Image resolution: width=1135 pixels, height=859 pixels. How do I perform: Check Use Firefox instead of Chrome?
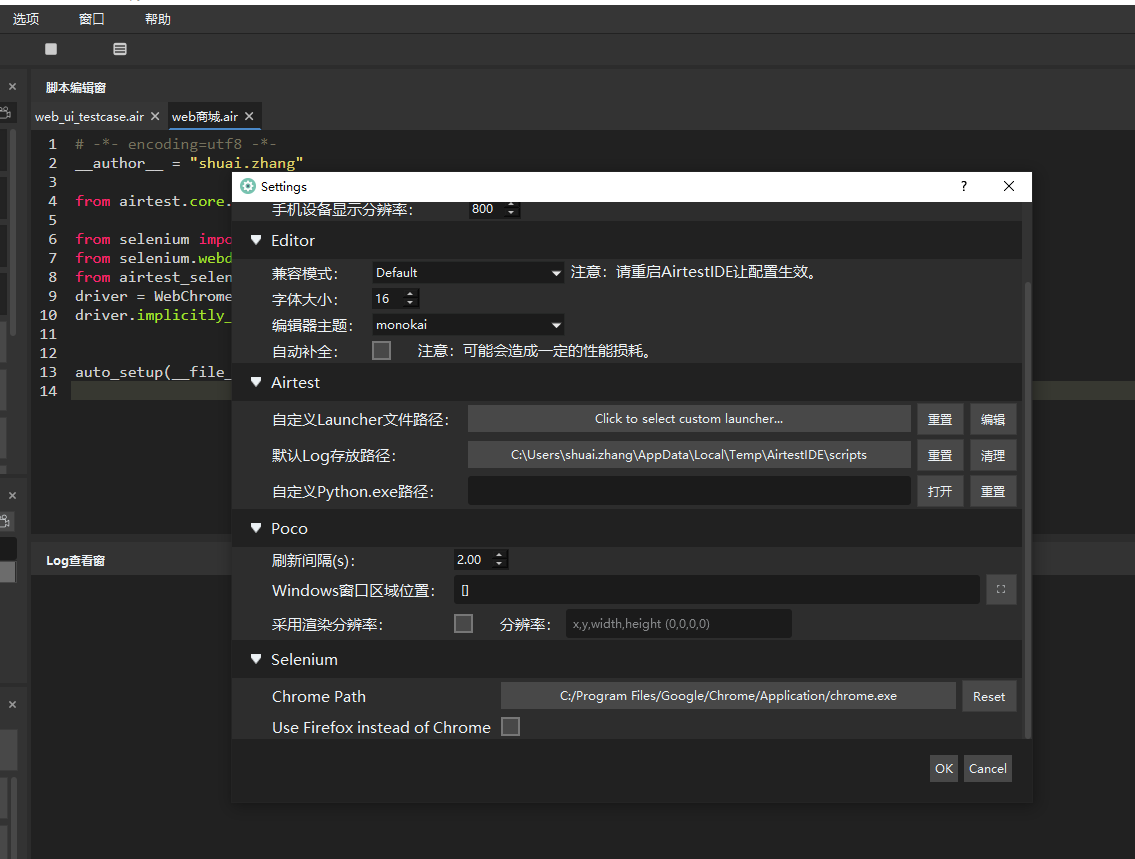[x=510, y=727]
